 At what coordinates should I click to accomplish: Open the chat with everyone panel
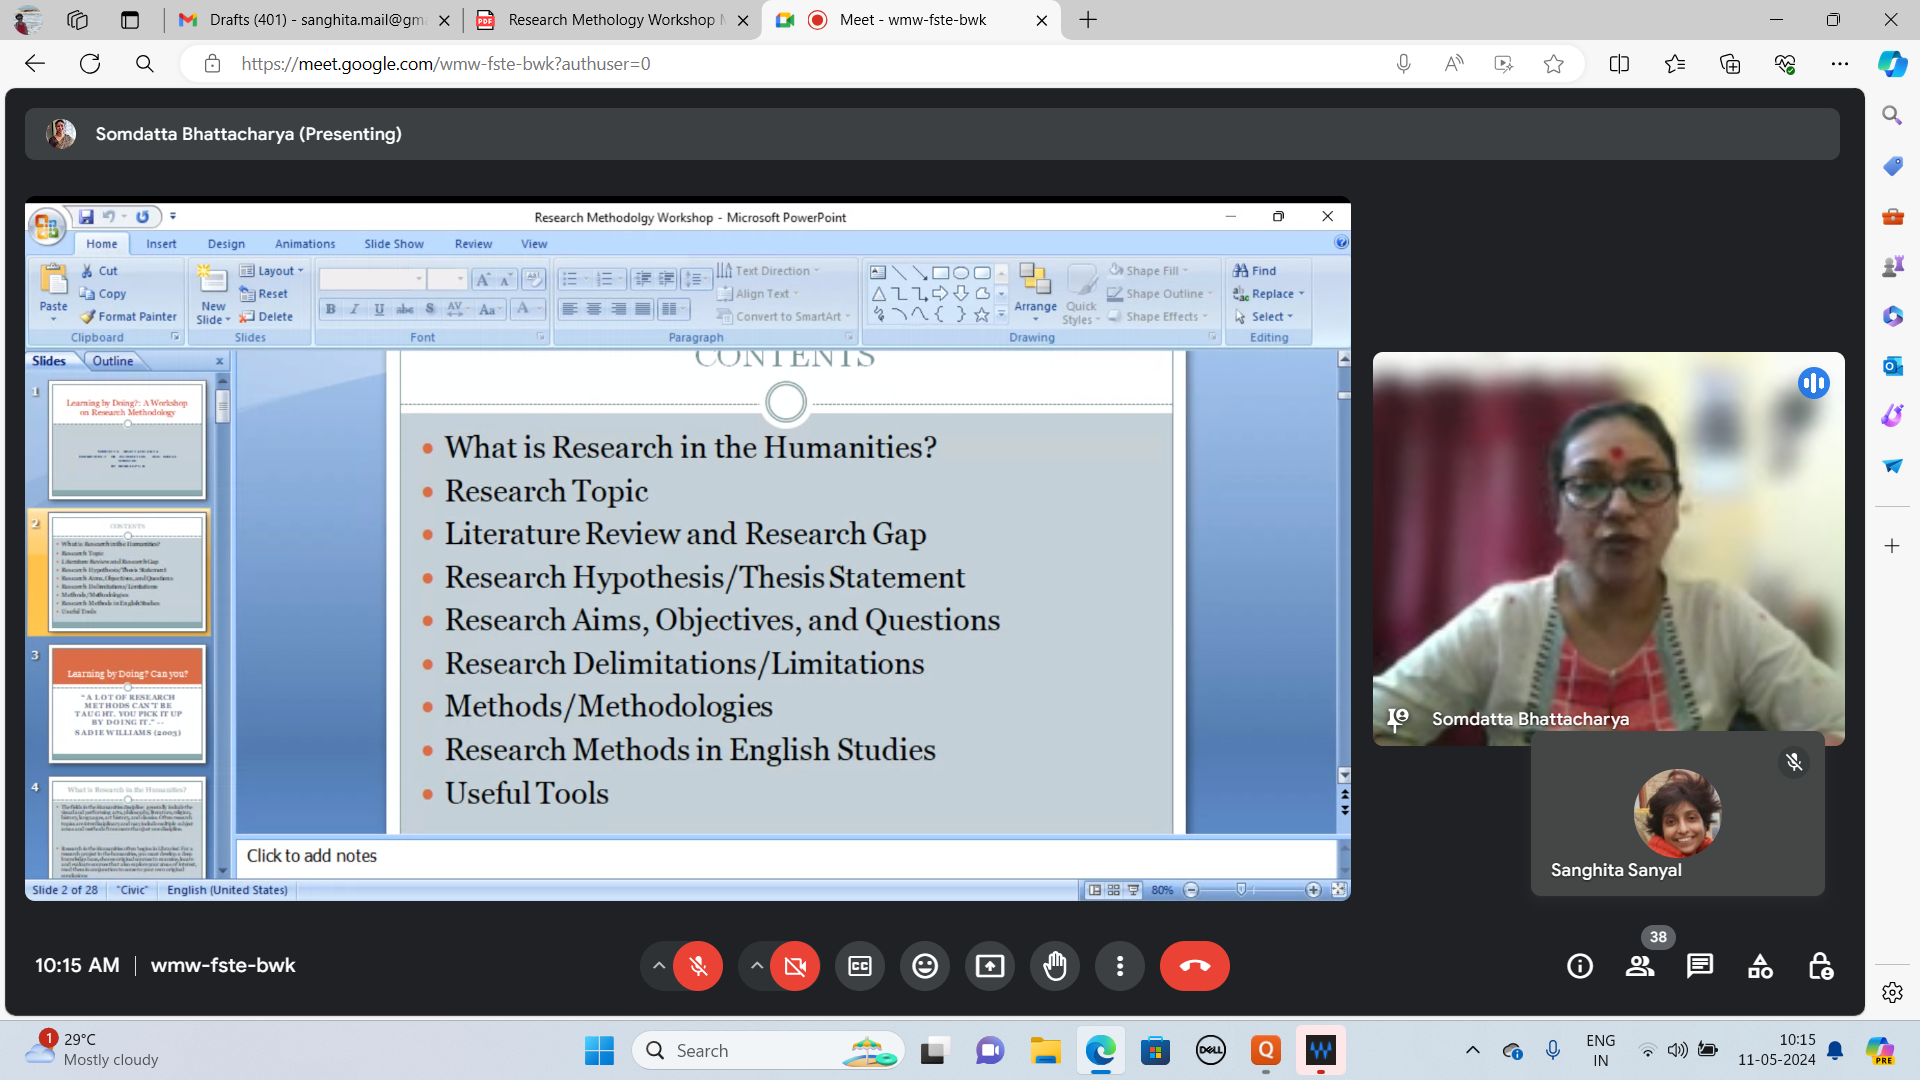click(x=1700, y=966)
